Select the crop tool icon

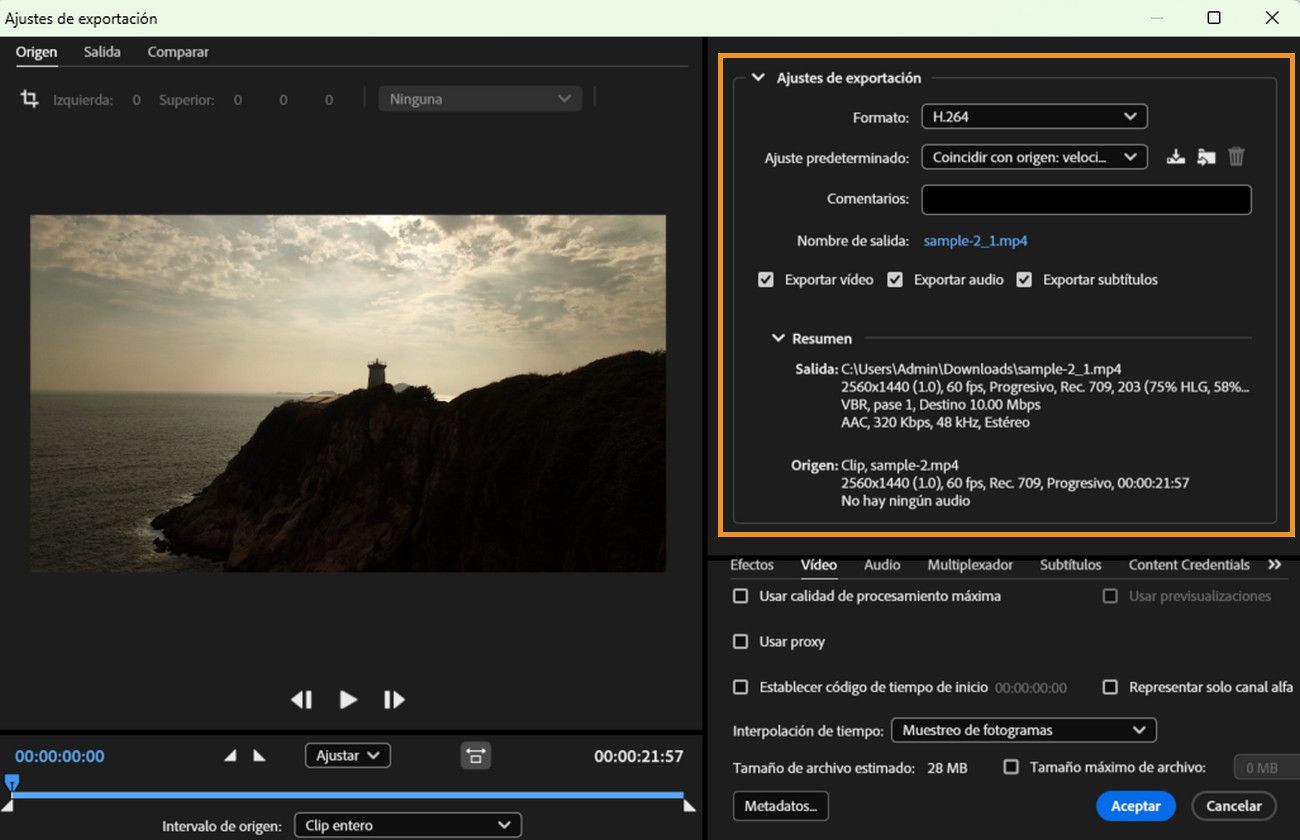(29, 99)
